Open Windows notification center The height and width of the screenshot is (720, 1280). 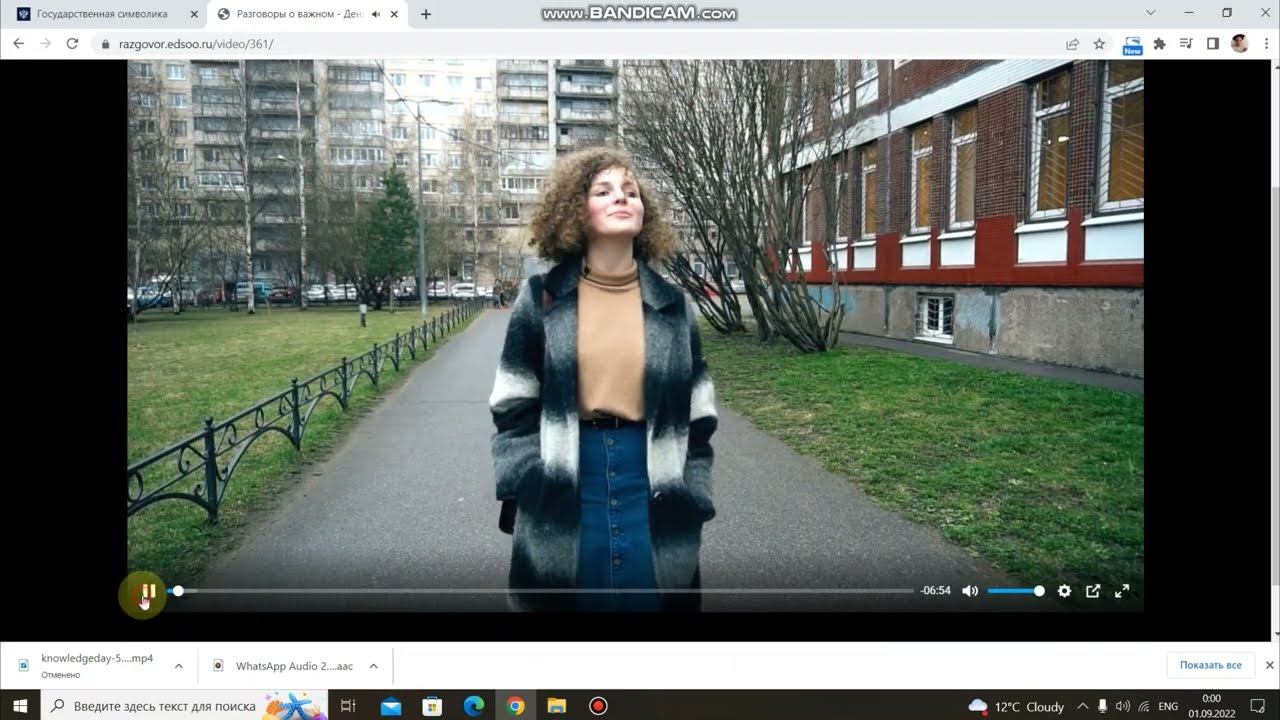pyautogui.click(x=1258, y=706)
